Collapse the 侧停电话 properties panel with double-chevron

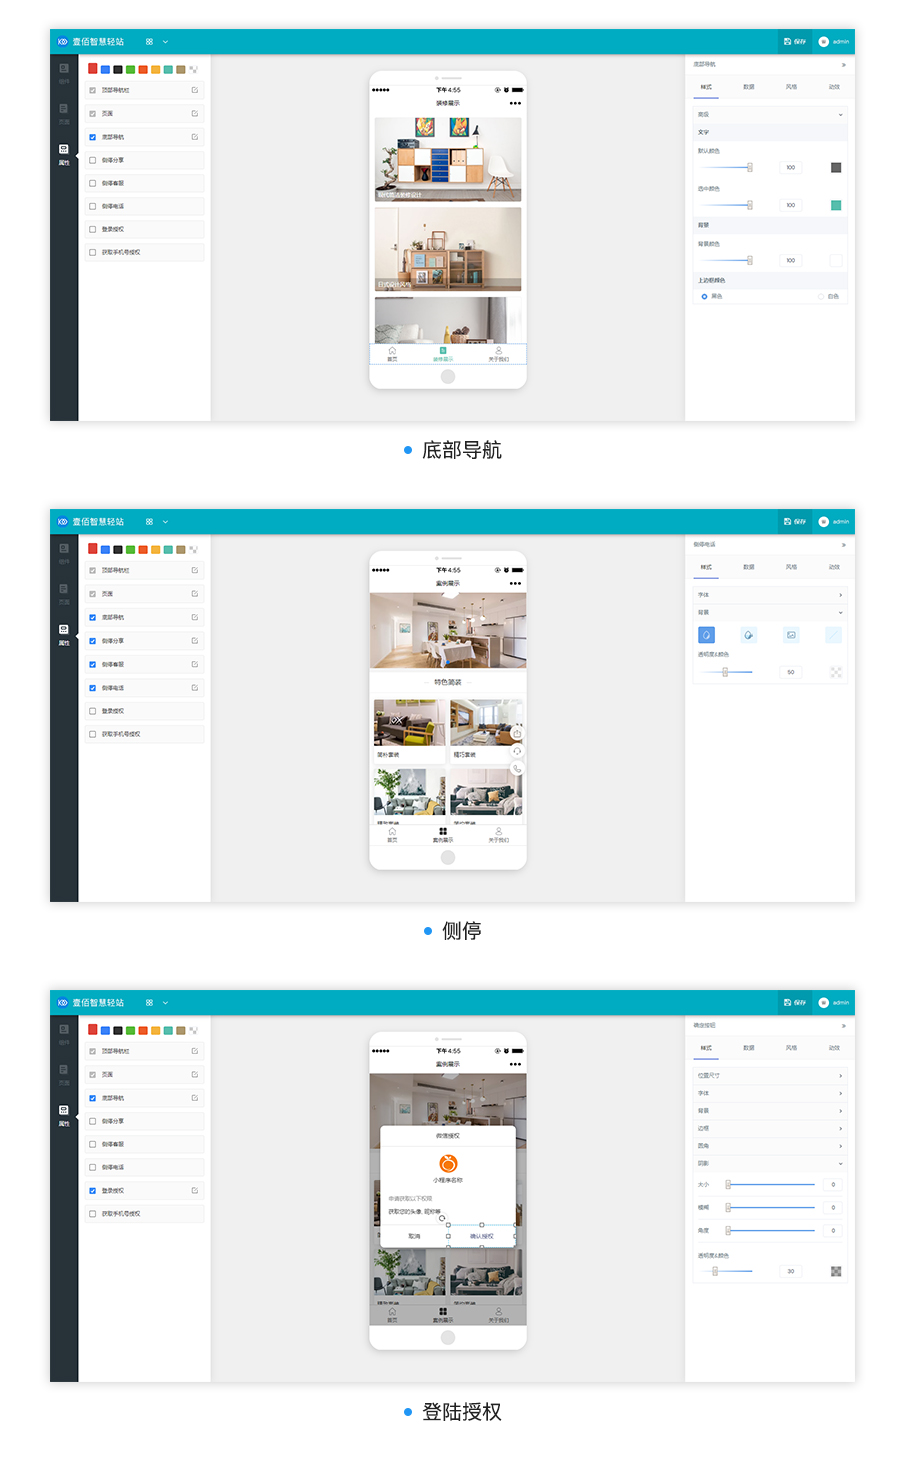843,545
